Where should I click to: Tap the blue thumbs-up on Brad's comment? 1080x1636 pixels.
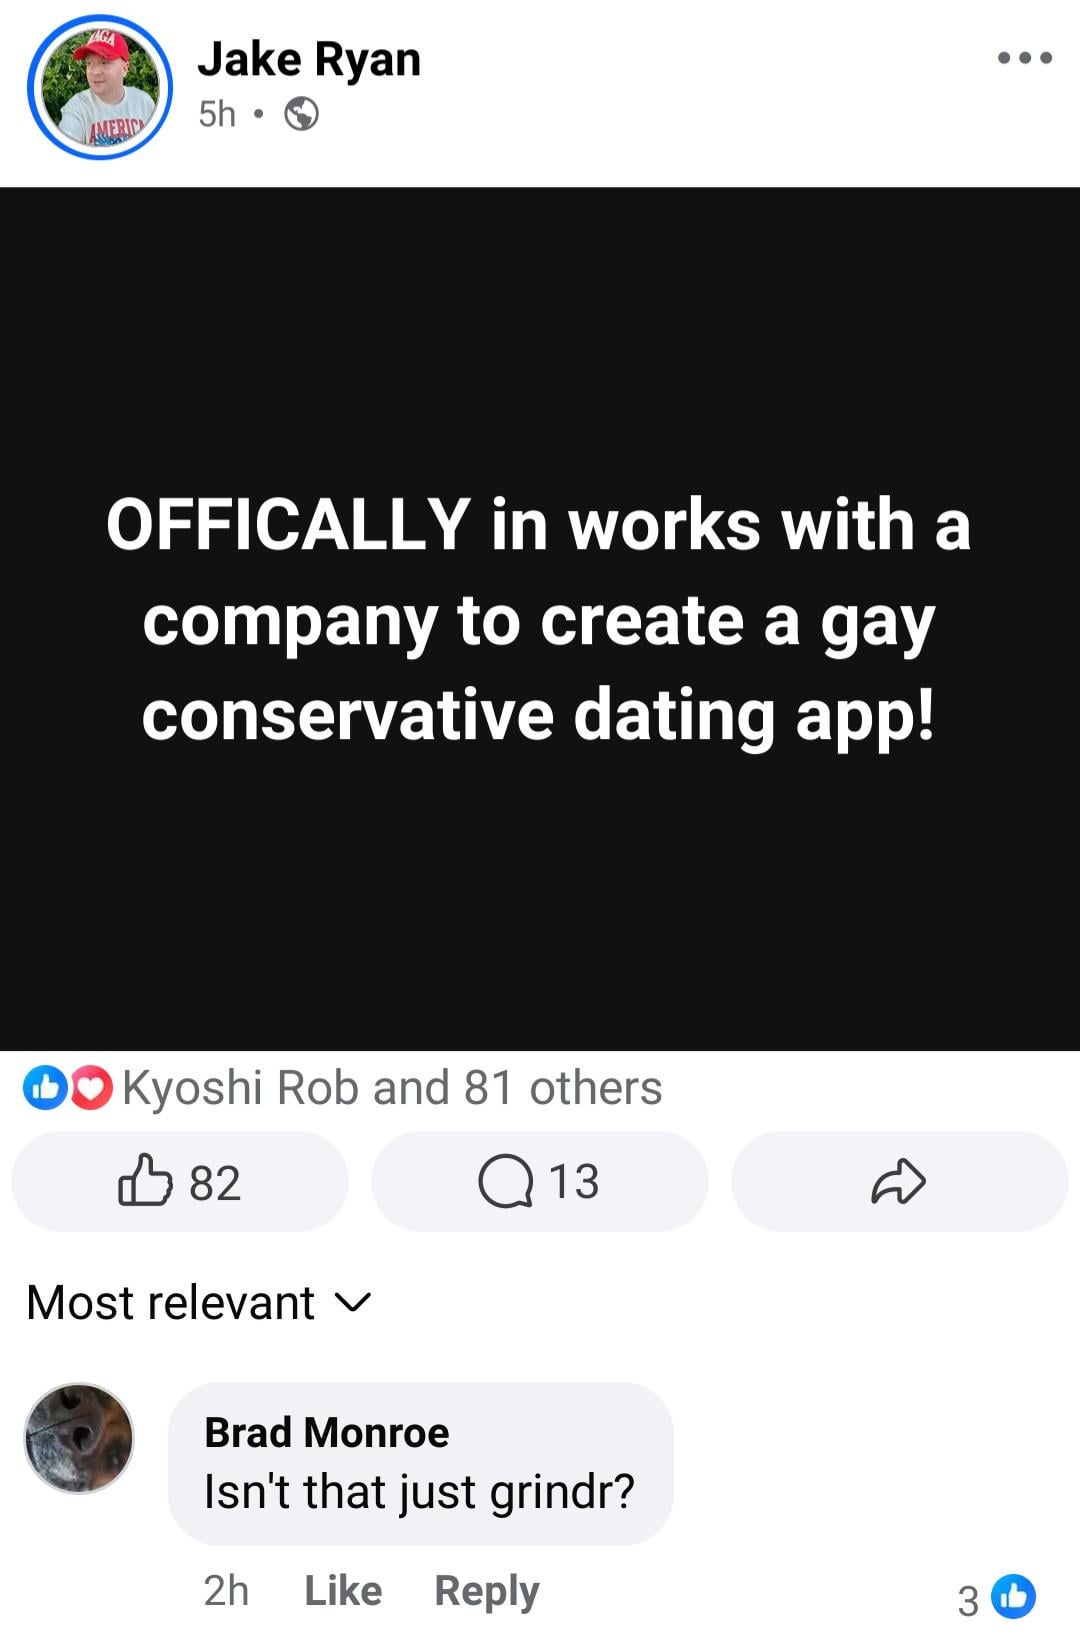[1013, 1597]
